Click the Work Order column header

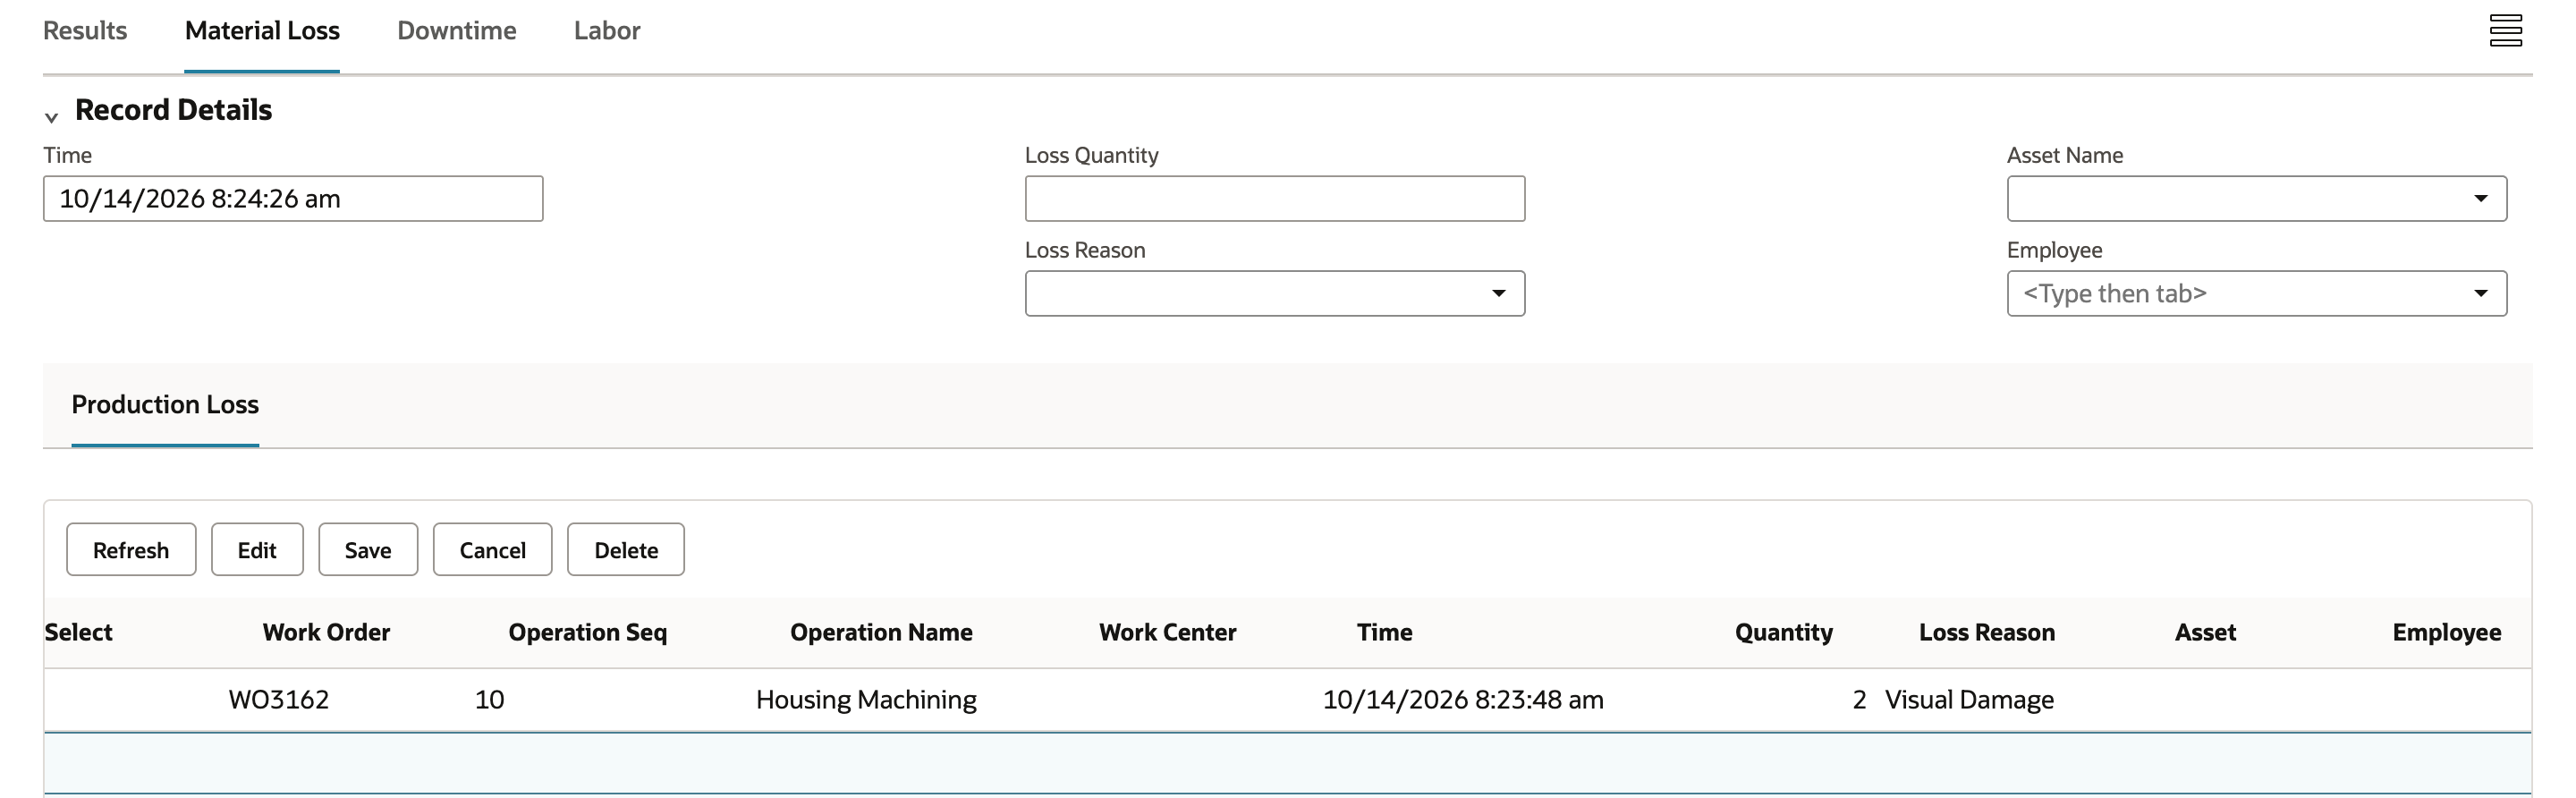(x=326, y=632)
